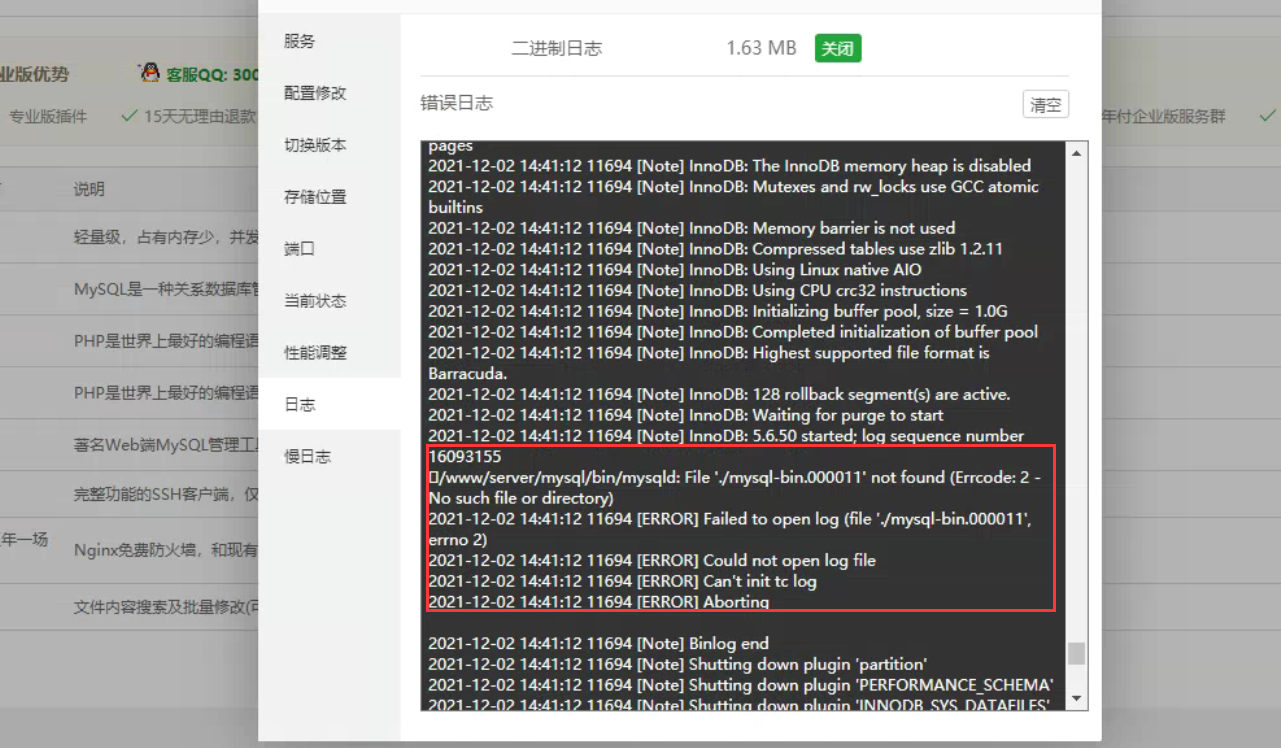Click the log scrollbar up arrow
Viewport: 1281px width, 748px height.
click(1076, 153)
